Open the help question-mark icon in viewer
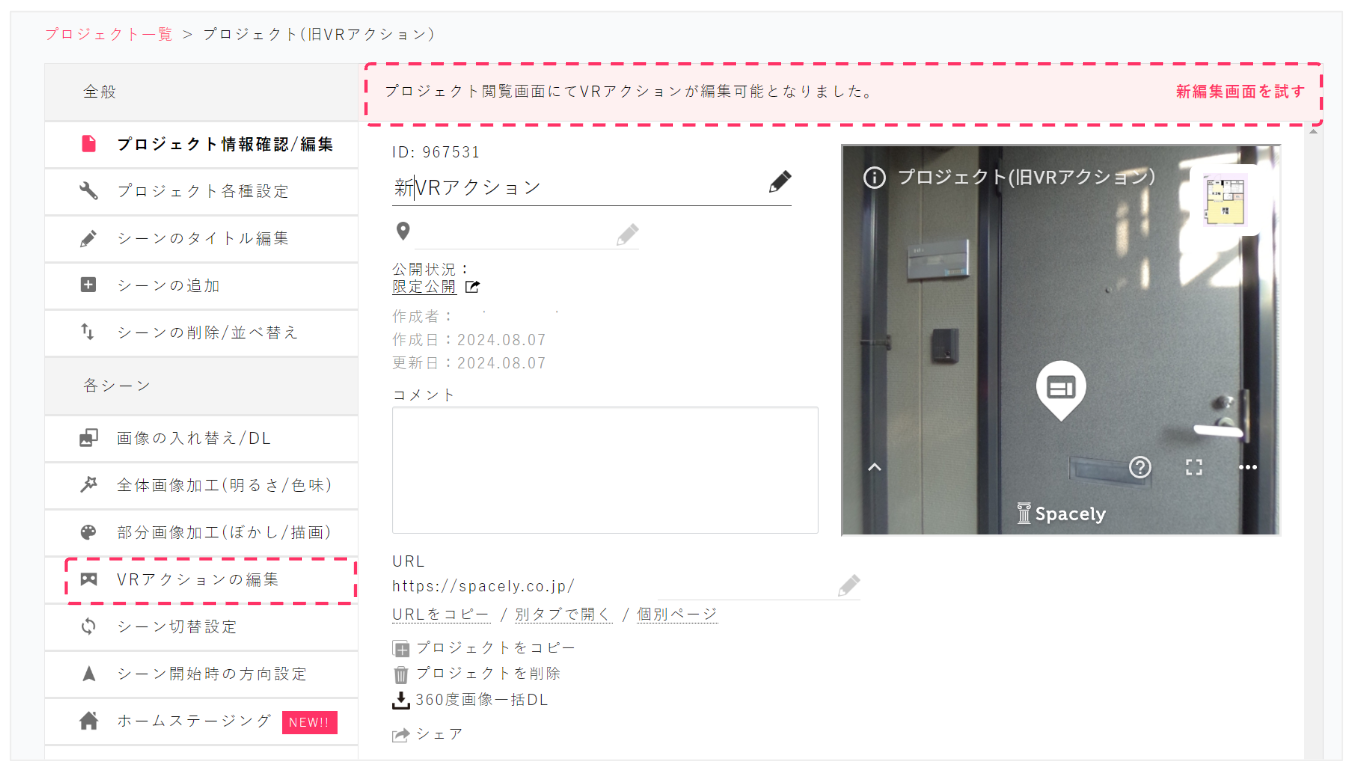1356x766 pixels. [x=1140, y=467]
